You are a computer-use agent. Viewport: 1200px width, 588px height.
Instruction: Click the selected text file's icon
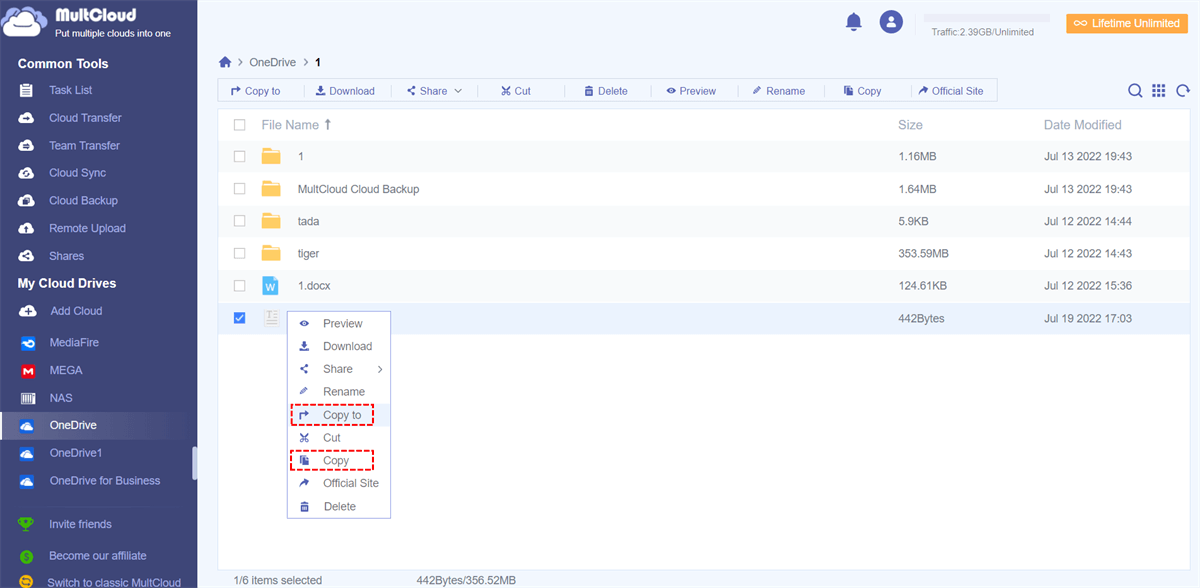(x=271, y=318)
